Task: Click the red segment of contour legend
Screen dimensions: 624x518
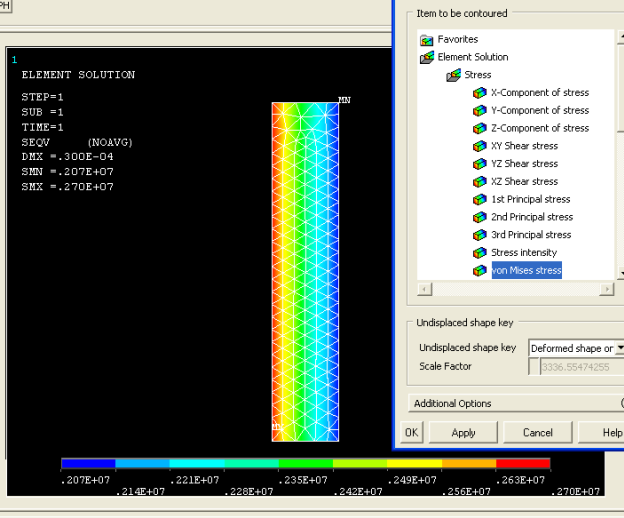Action: pyautogui.click(x=522, y=464)
